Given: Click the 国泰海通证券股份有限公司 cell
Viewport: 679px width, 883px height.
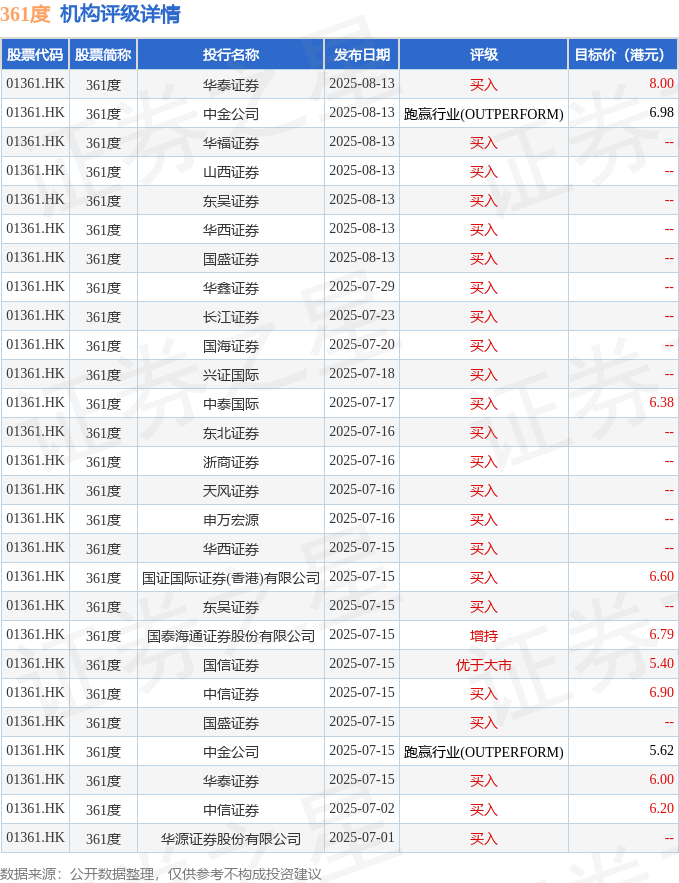Looking at the screenshot, I should pyautogui.click(x=231, y=636).
